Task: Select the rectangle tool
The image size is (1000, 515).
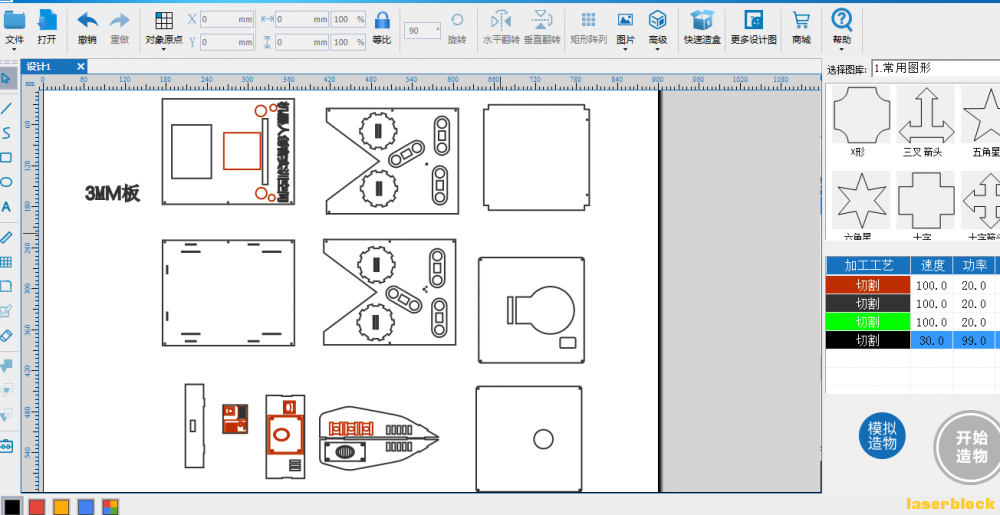Action: tap(6, 157)
